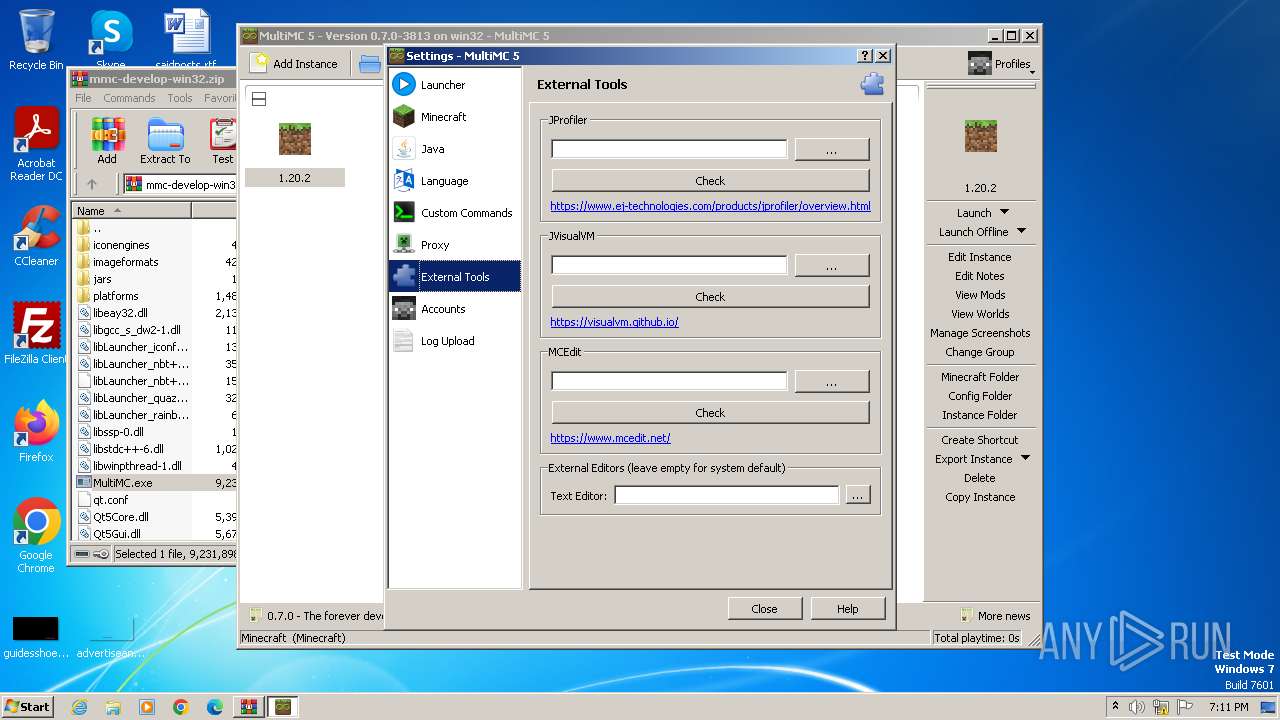Browse for the JProfiler folder
Image resolution: width=1280 pixels, height=720 pixels.
coord(832,150)
